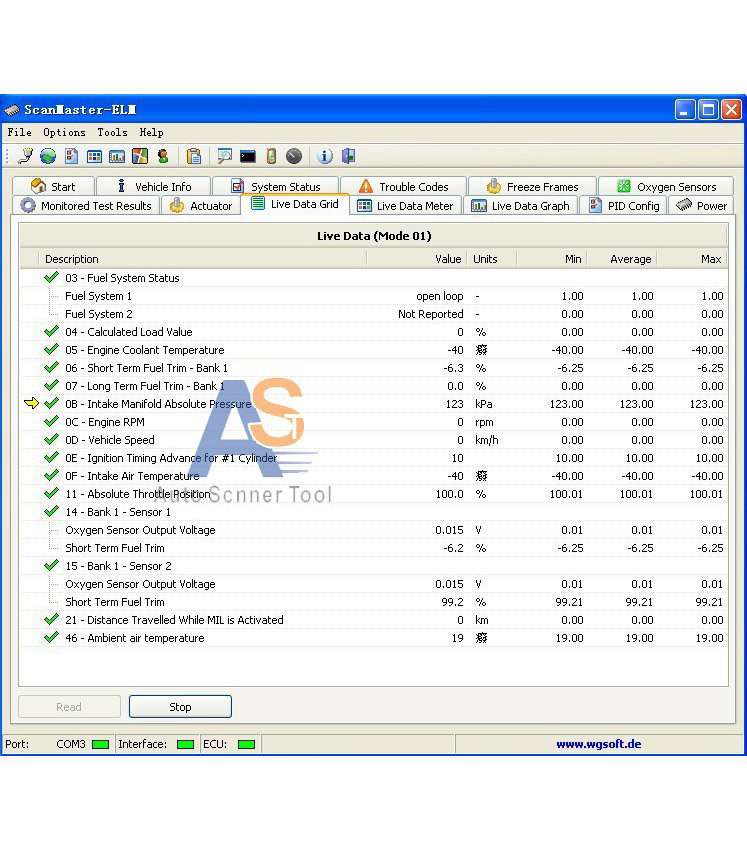Toggle checkmark for 0D - Vehicle Speed
The image size is (747, 850).
(51, 439)
